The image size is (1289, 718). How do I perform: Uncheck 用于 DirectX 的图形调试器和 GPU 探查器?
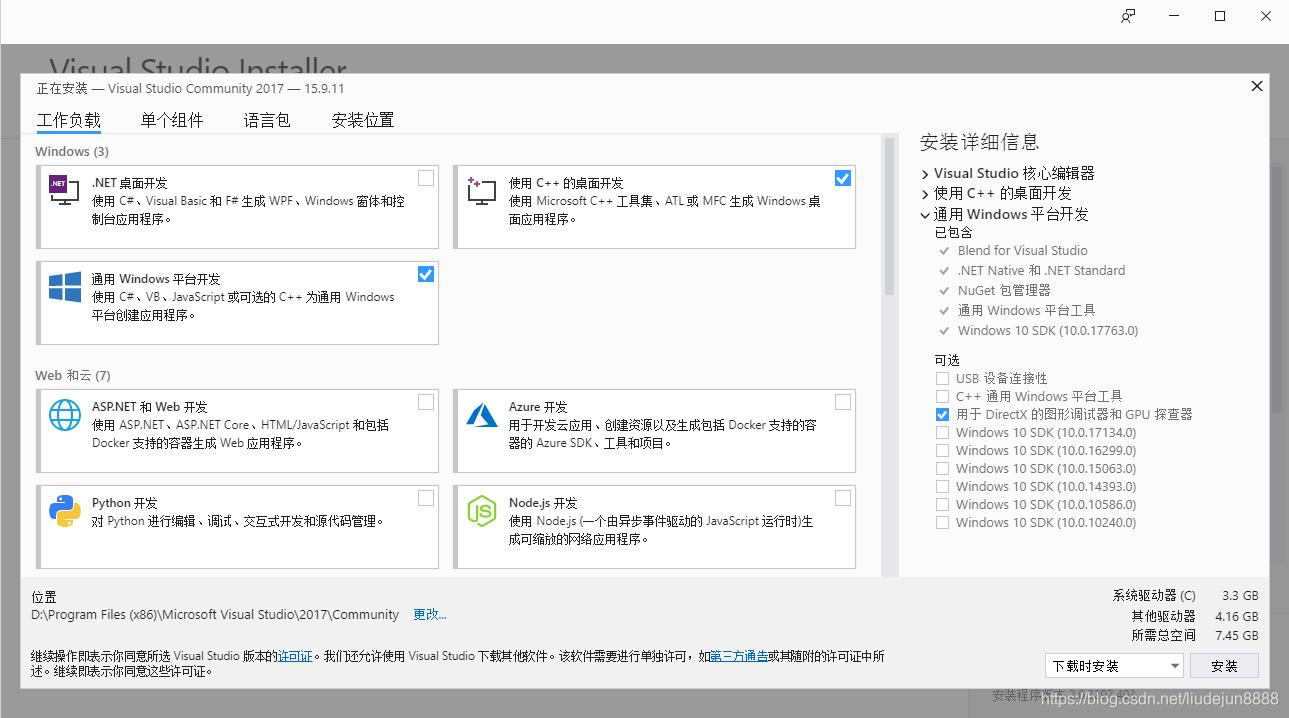point(942,414)
